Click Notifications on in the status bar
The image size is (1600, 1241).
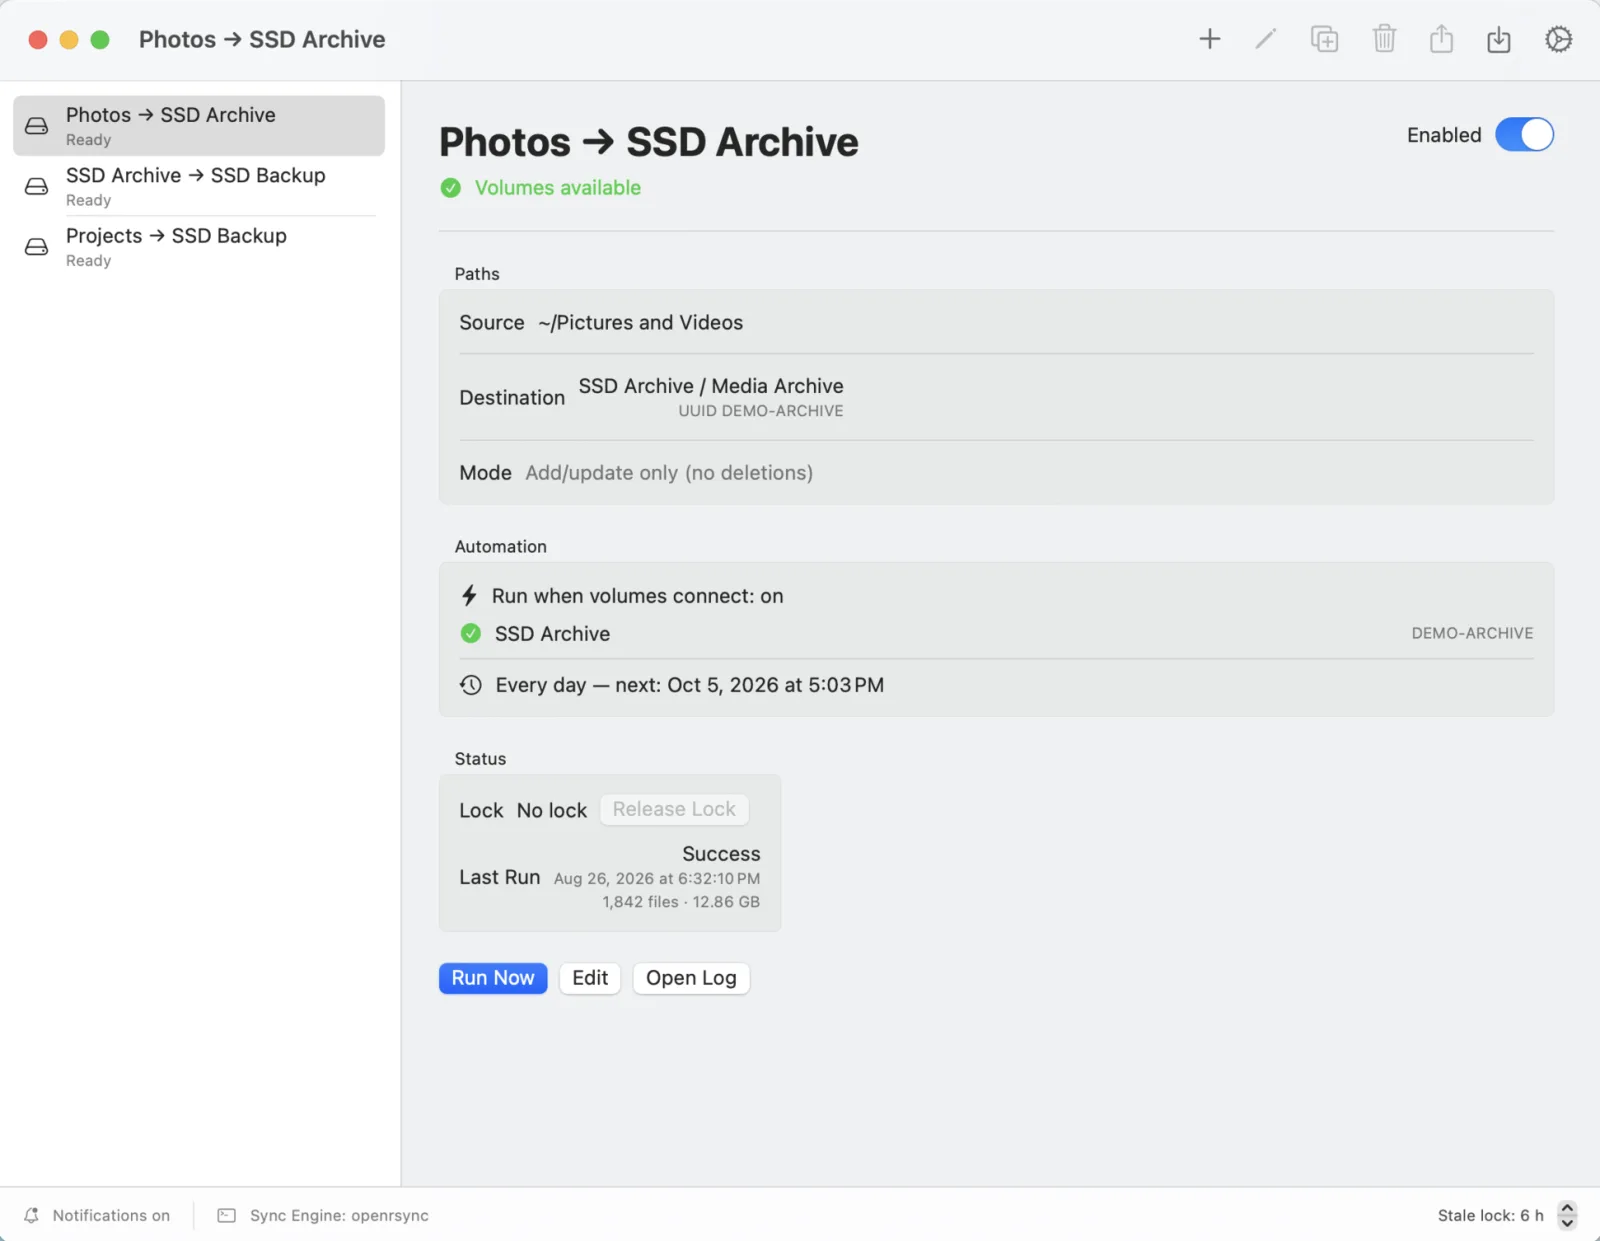tap(111, 1215)
